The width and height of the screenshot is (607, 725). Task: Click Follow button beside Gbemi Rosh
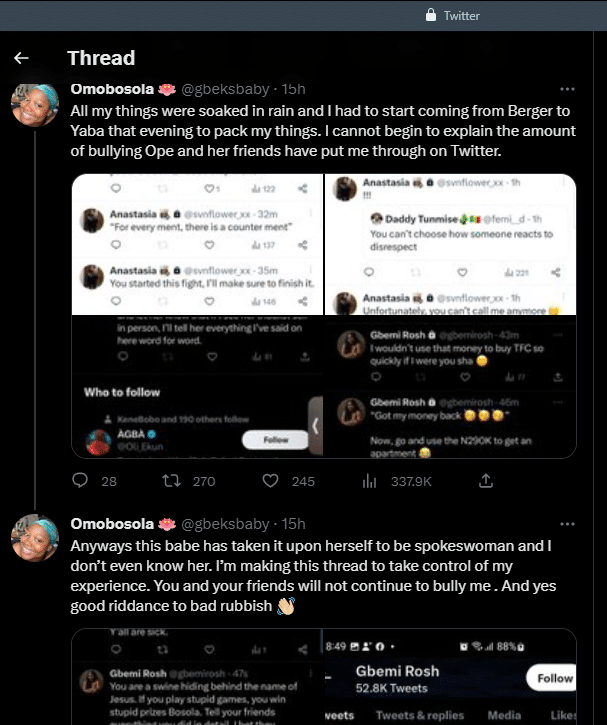[554, 677]
